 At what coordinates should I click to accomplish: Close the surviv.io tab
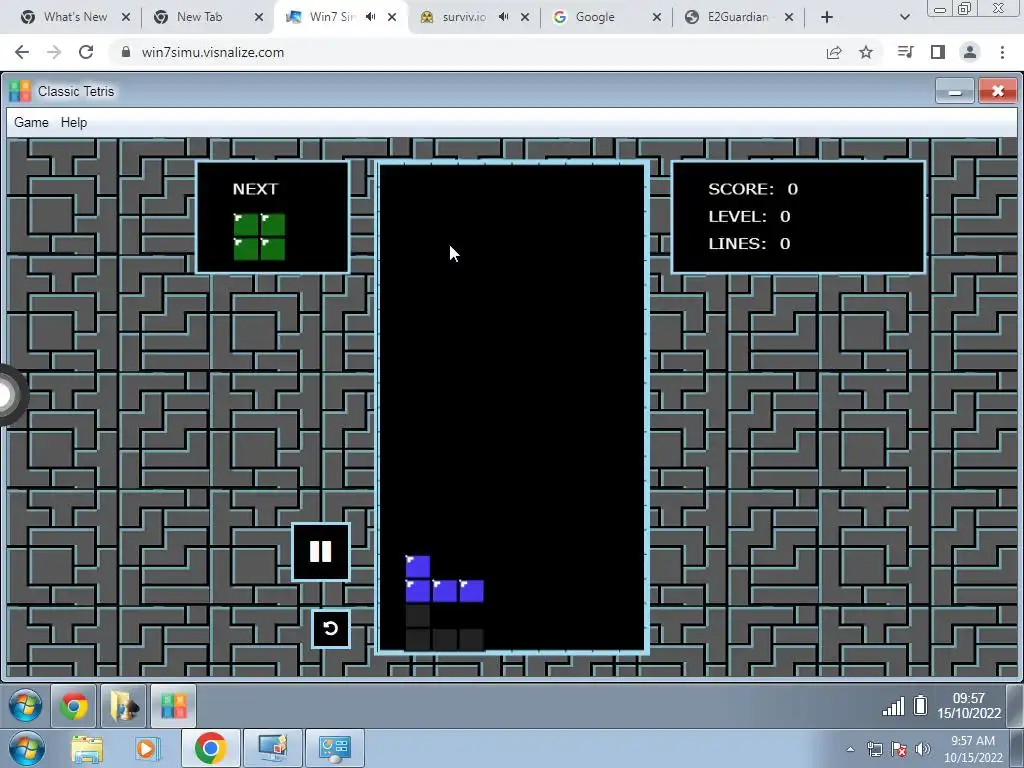pos(525,17)
